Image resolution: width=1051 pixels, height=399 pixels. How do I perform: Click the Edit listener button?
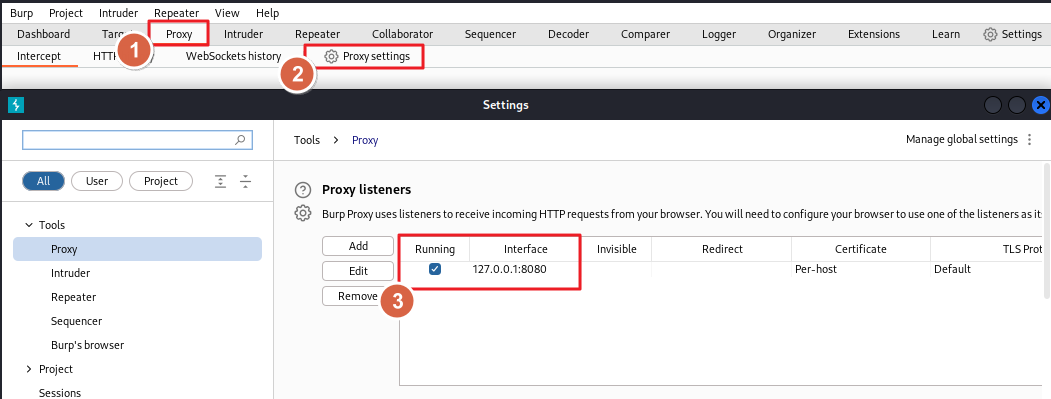pyautogui.click(x=359, y=271)
